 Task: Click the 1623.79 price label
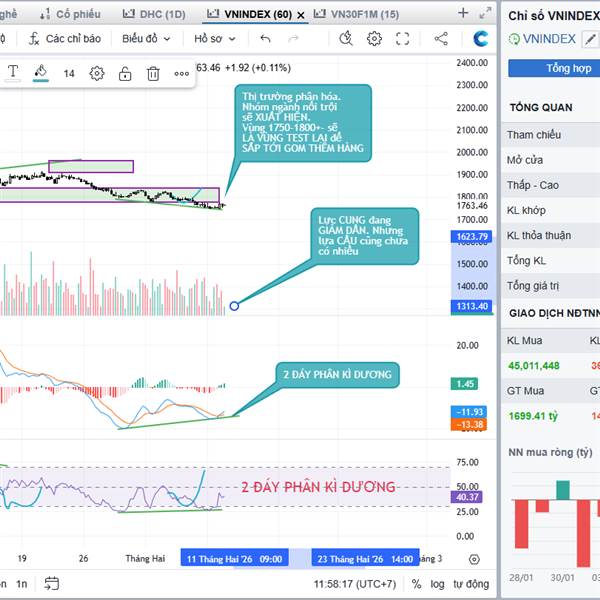click(471, 236)
